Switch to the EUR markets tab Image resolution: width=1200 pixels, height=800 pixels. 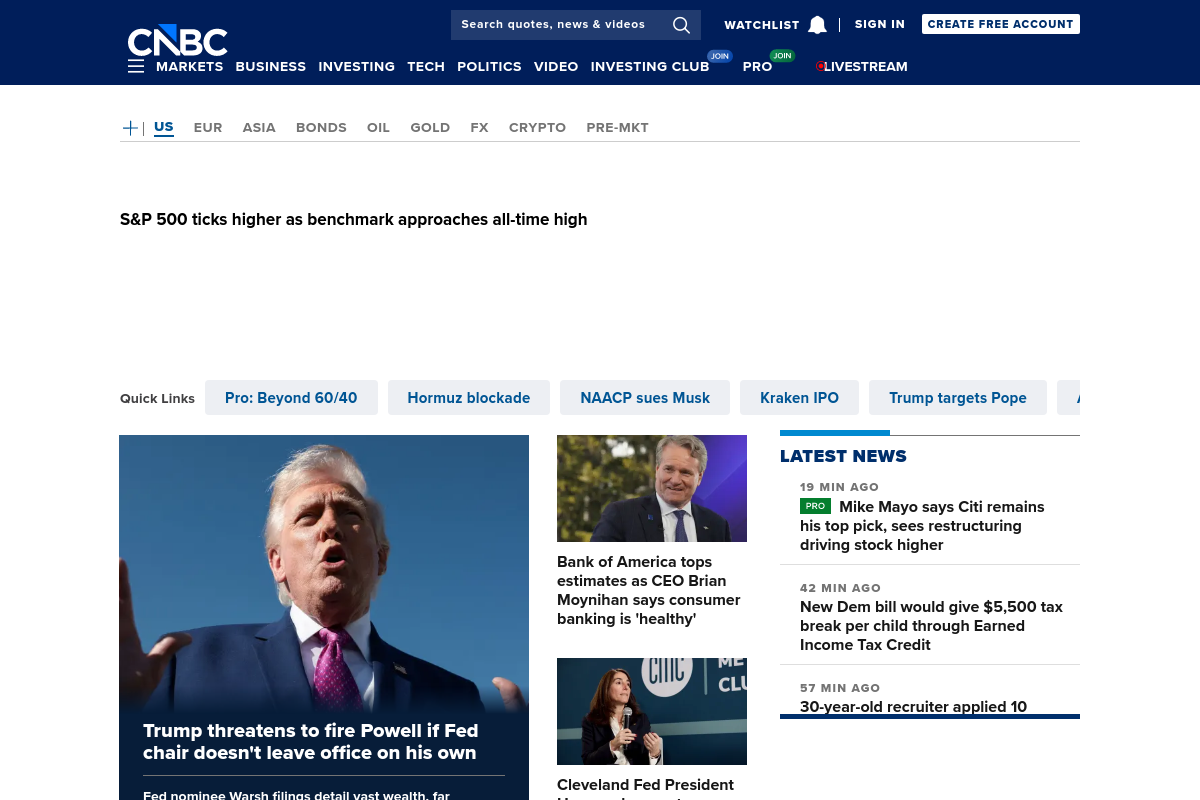point(208,128)
